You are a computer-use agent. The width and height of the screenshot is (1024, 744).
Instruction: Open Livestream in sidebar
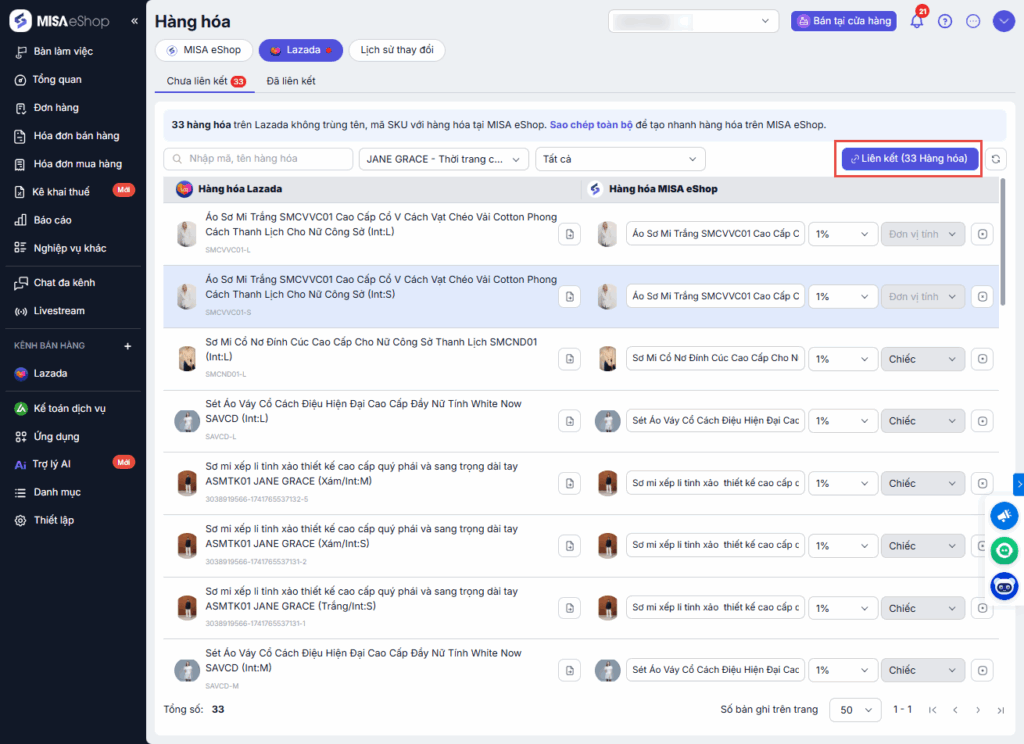59,311
